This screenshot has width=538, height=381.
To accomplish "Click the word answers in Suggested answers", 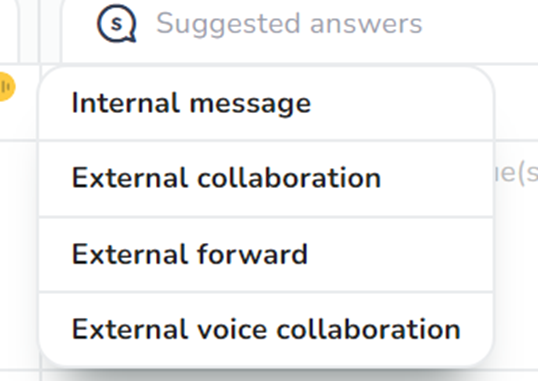I will coord(366,25).
